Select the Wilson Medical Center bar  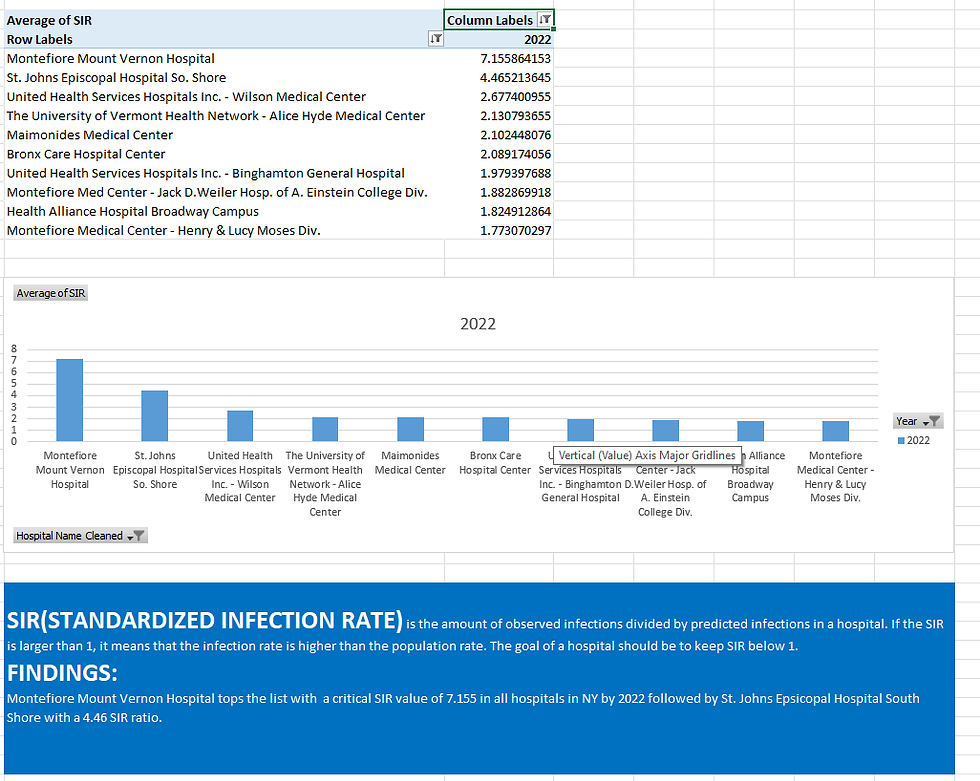[x=240, y=426]
